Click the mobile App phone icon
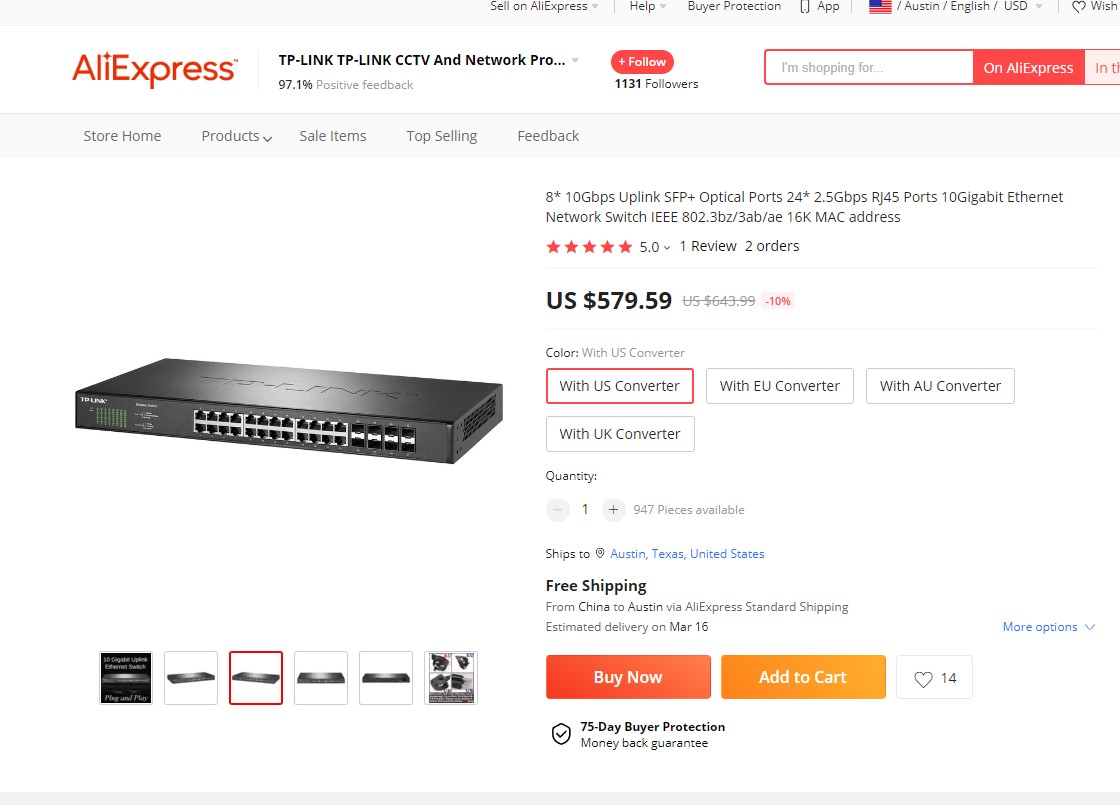The width and height of the screenshot is (1120, 805). 805,6
